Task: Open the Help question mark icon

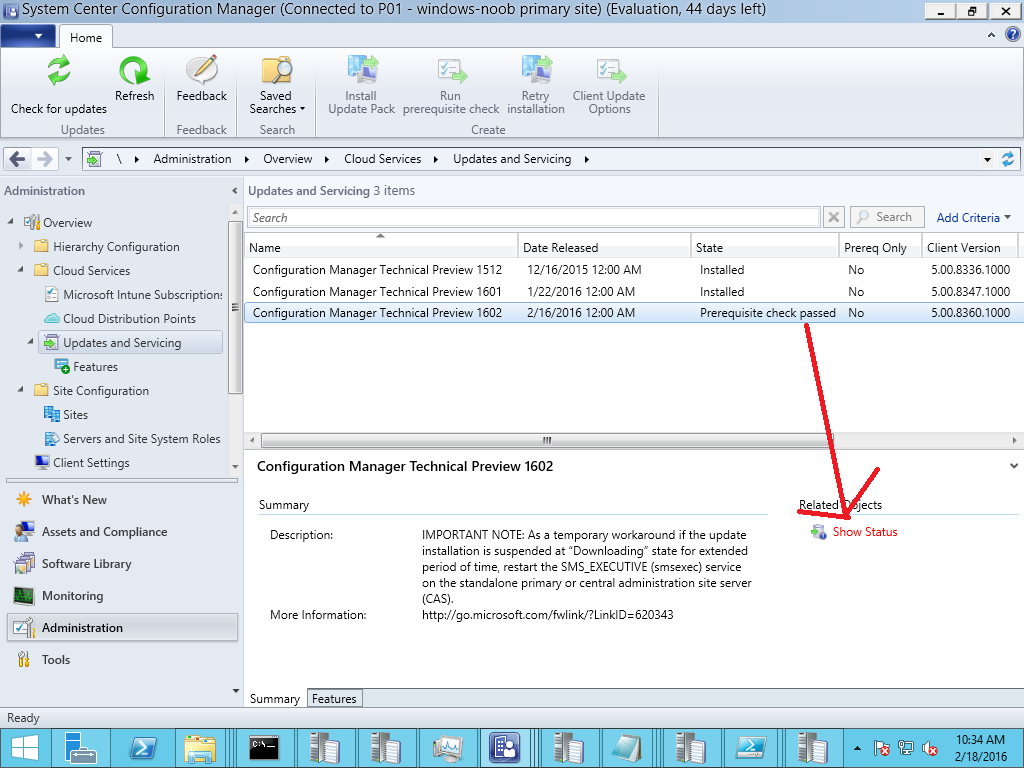Action: 1012,35
